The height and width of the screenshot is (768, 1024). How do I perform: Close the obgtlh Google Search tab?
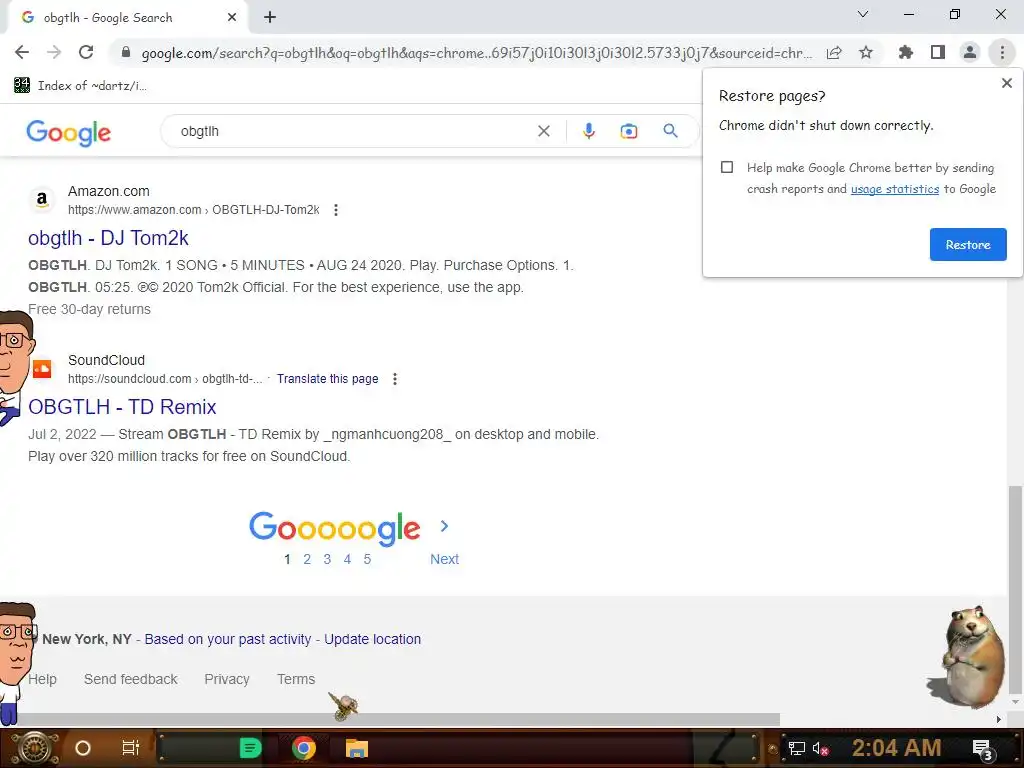[x=232, y=18]
